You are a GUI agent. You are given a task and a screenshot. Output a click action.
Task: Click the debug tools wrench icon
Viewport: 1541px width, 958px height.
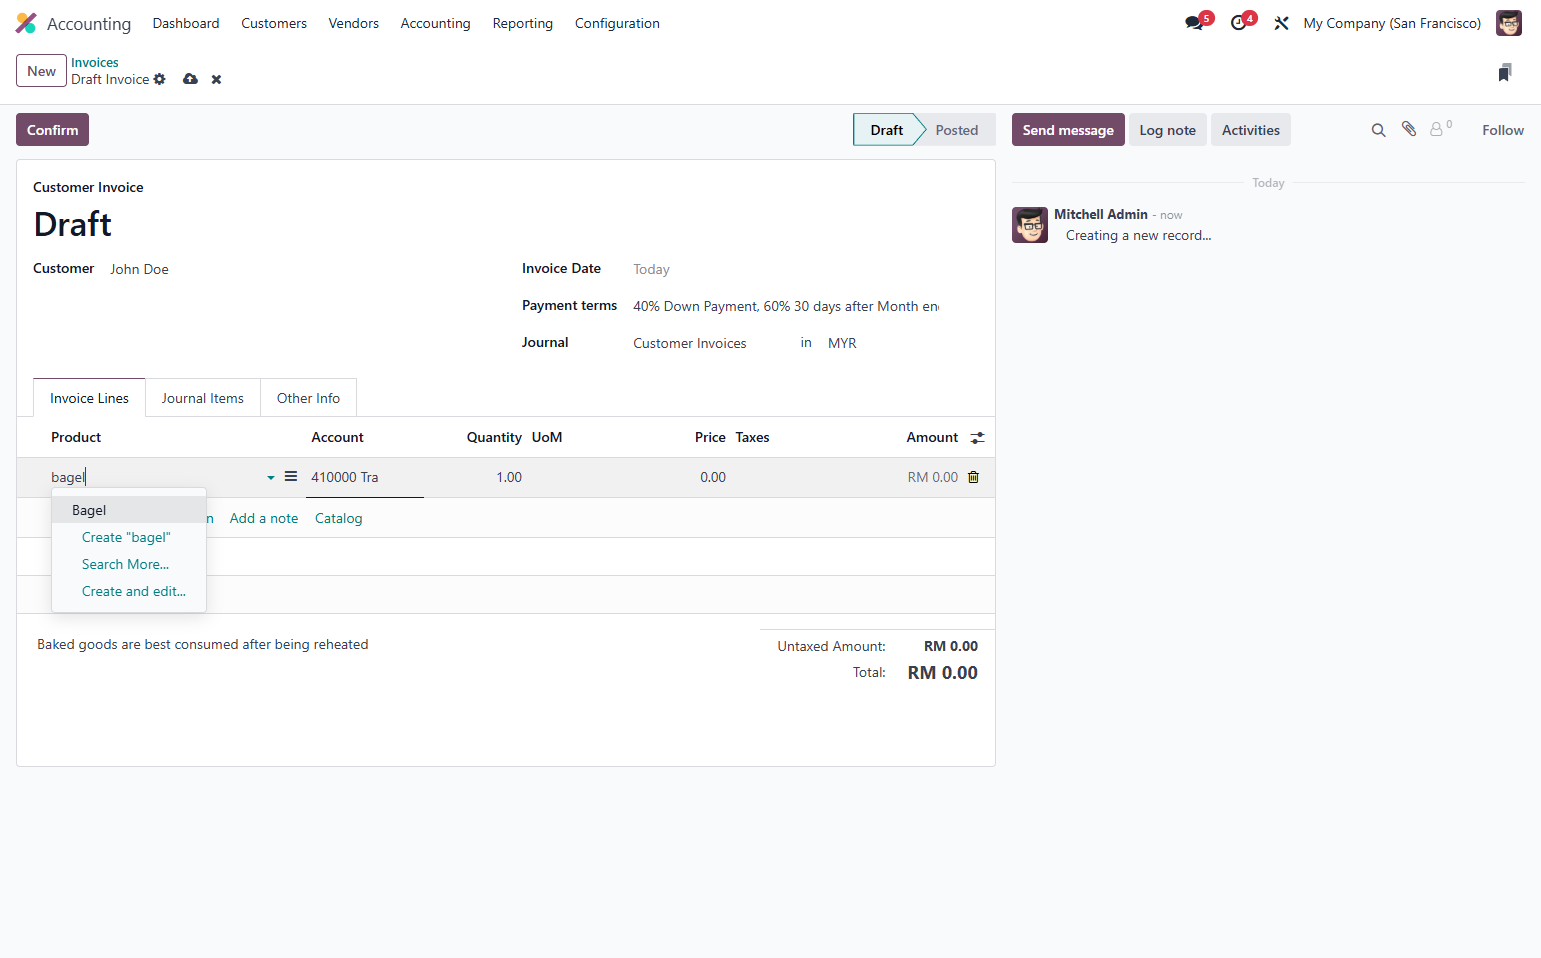click(x=1281, y=23)
